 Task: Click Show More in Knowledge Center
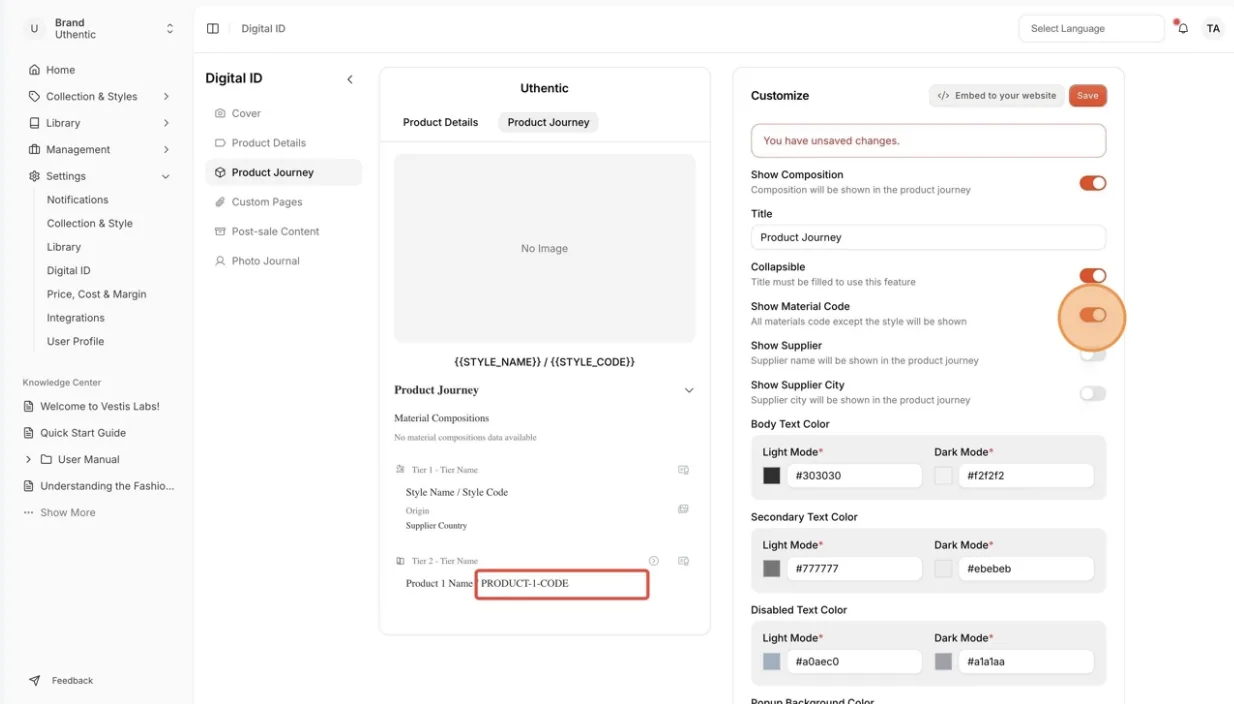coord(68,513)
